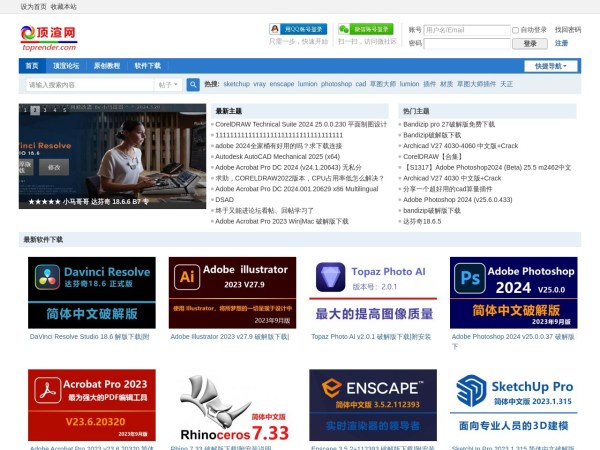Click the 注册 link
This screenshot has height=450, width=600.
tap(561, 43)
